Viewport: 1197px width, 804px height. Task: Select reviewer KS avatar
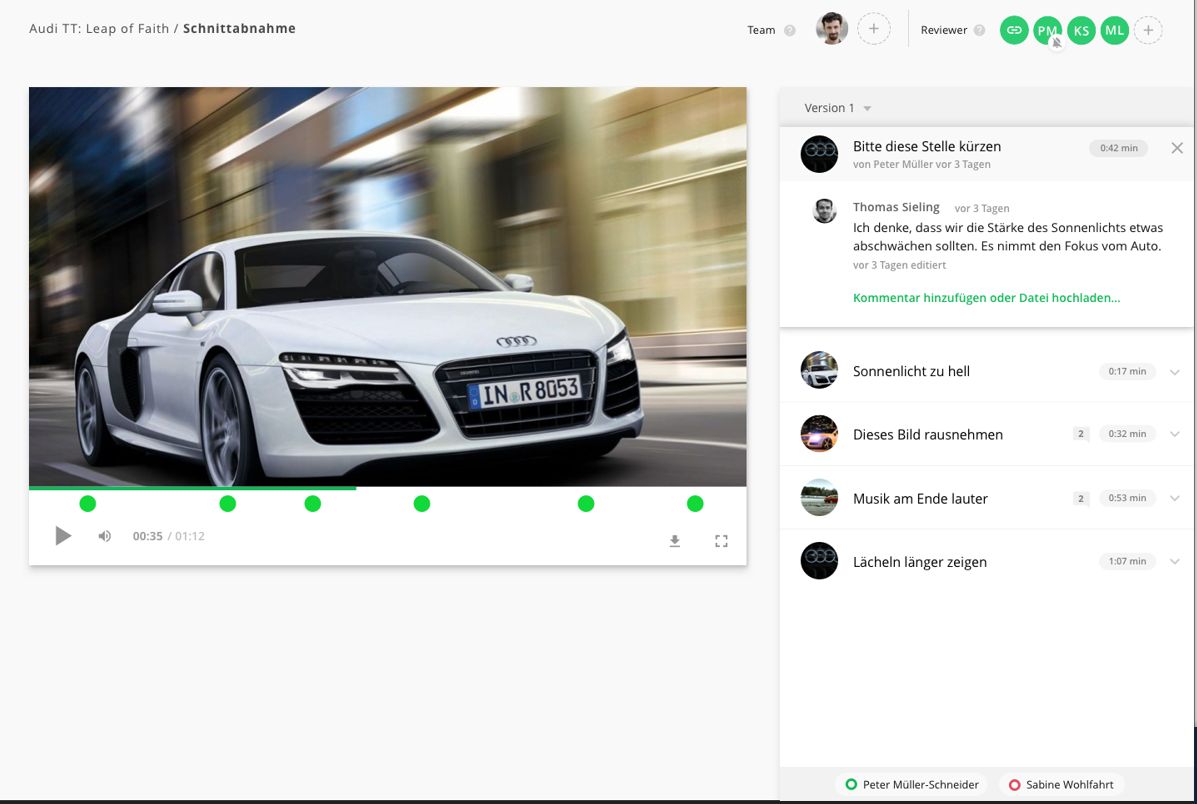click(x=1081, y=30)
